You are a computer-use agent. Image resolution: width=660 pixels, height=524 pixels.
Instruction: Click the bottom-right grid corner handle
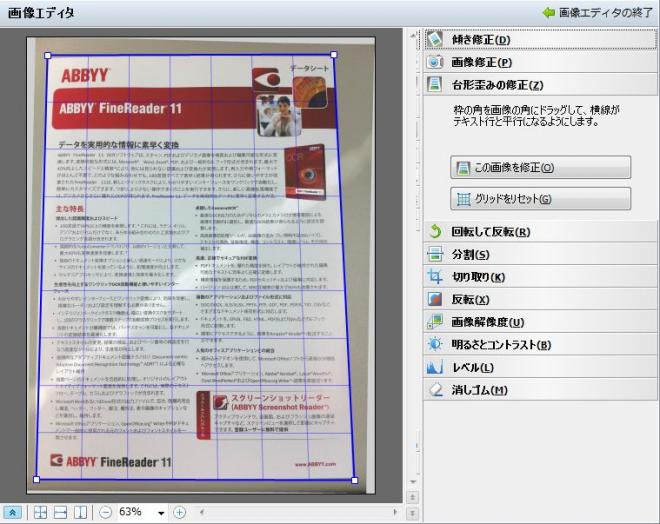tap(354, 480)
